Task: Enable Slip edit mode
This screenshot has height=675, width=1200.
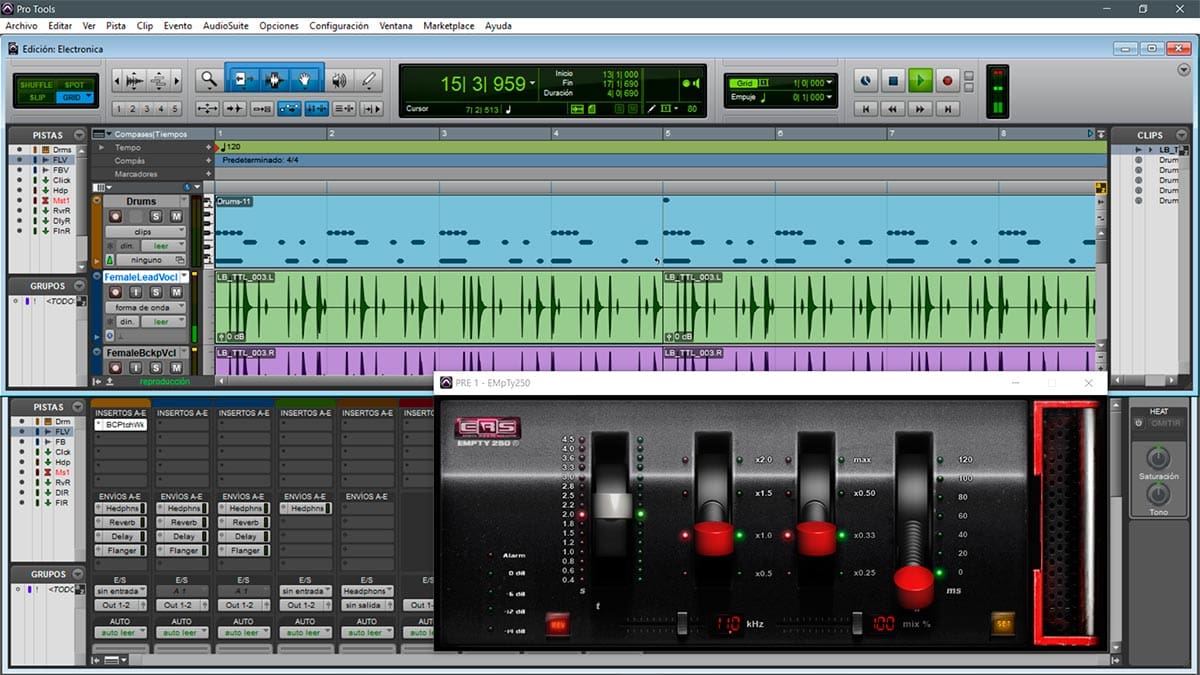Action: point(35,97)
